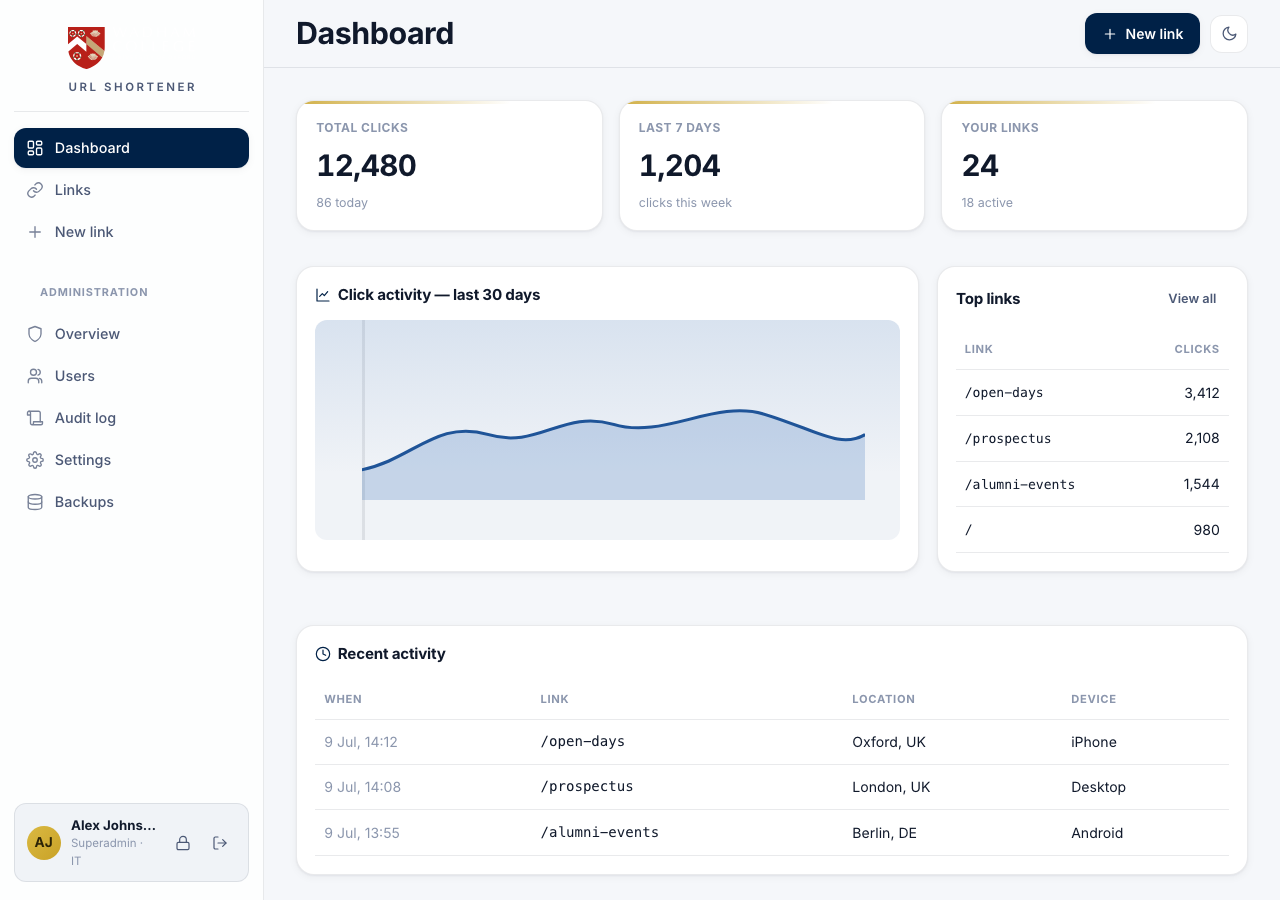The image size is (1280, 900).
Task: Click the college crest logo
Action: [87, 47]
